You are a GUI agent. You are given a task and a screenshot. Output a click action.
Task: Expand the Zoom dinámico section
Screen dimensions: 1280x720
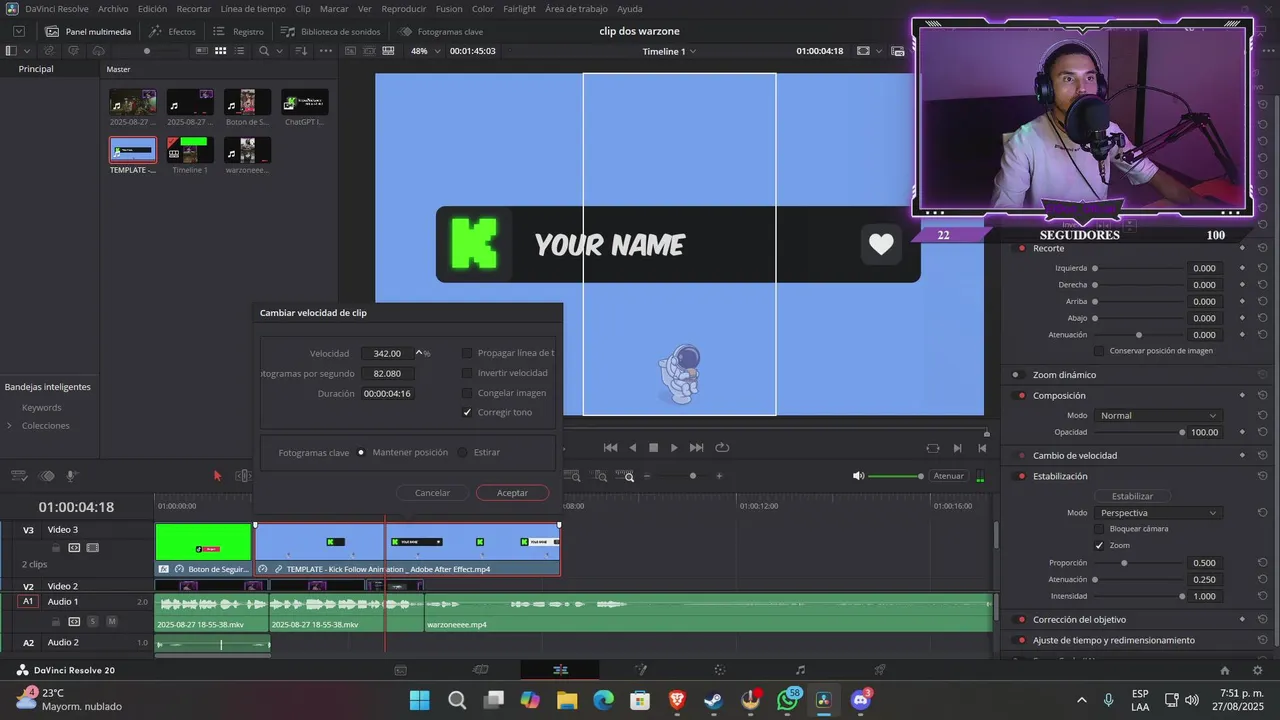[1064, 375]
